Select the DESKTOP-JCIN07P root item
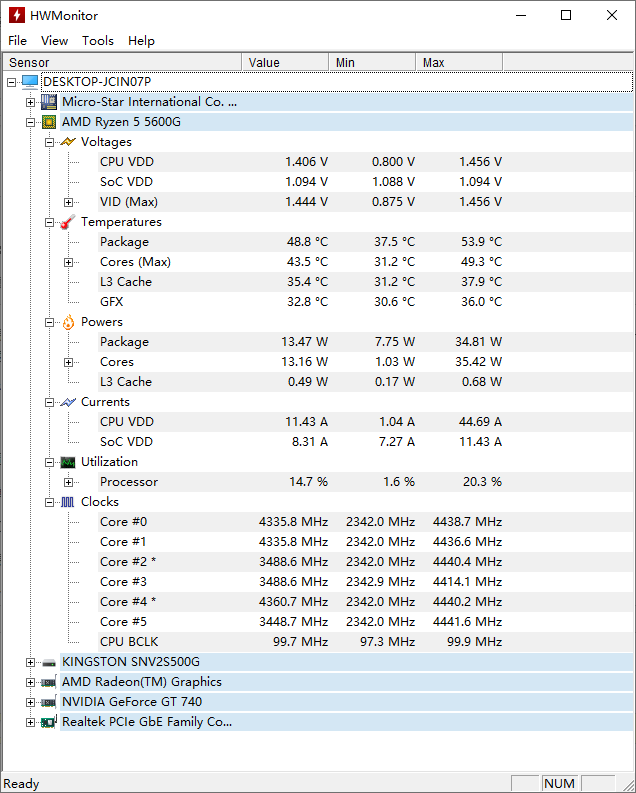The height and width of the screenshot is (793, 636). [97, 82]
